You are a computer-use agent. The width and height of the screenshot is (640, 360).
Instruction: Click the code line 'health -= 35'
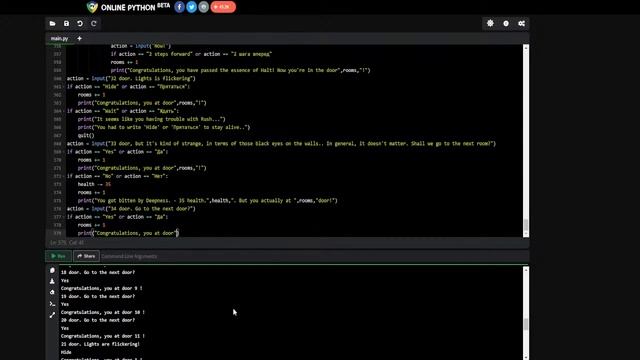[x=94, y=184]
